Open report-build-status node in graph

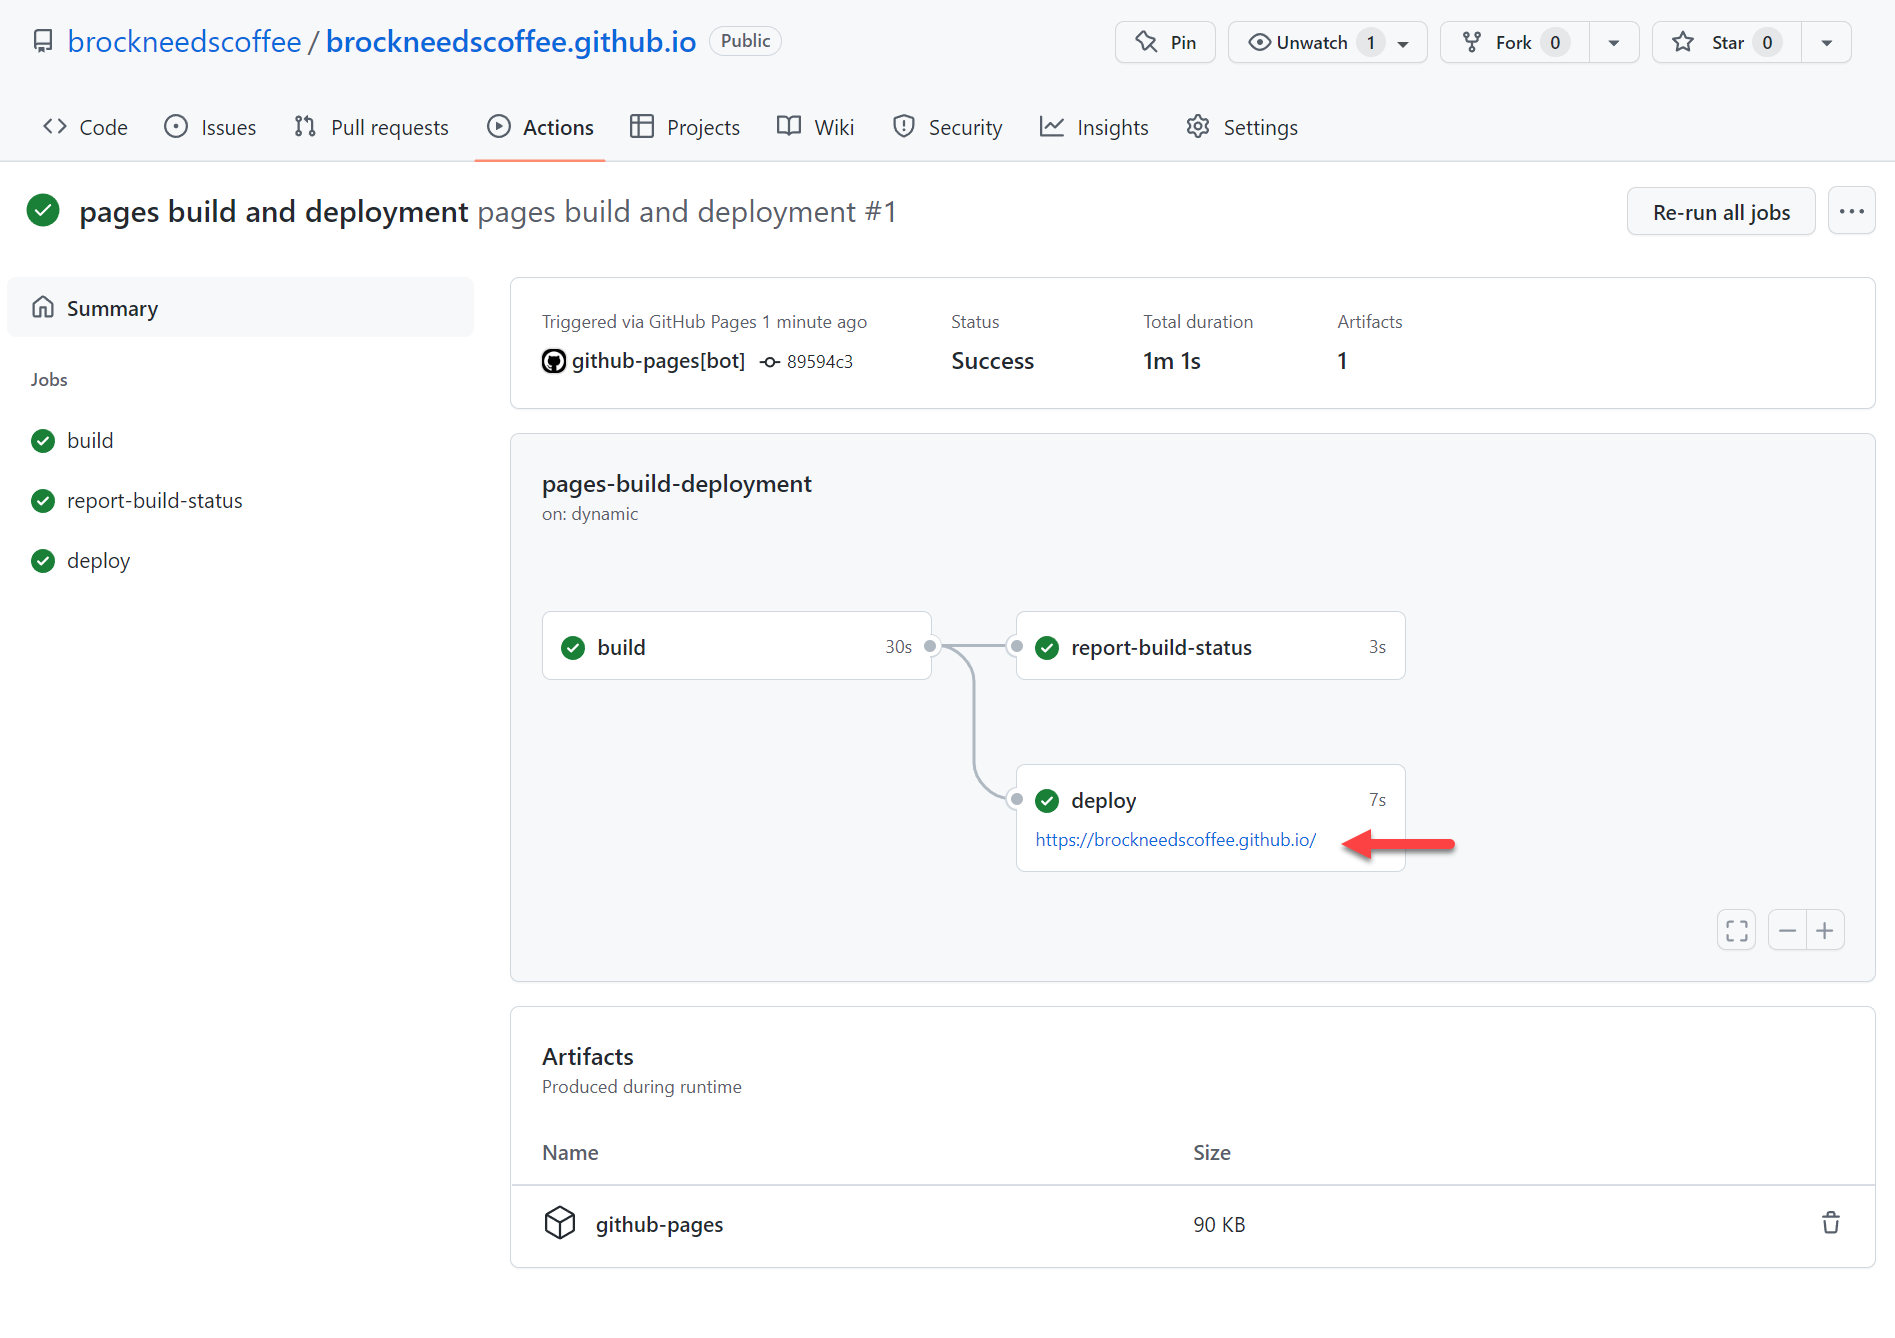tap(1211, 646)
